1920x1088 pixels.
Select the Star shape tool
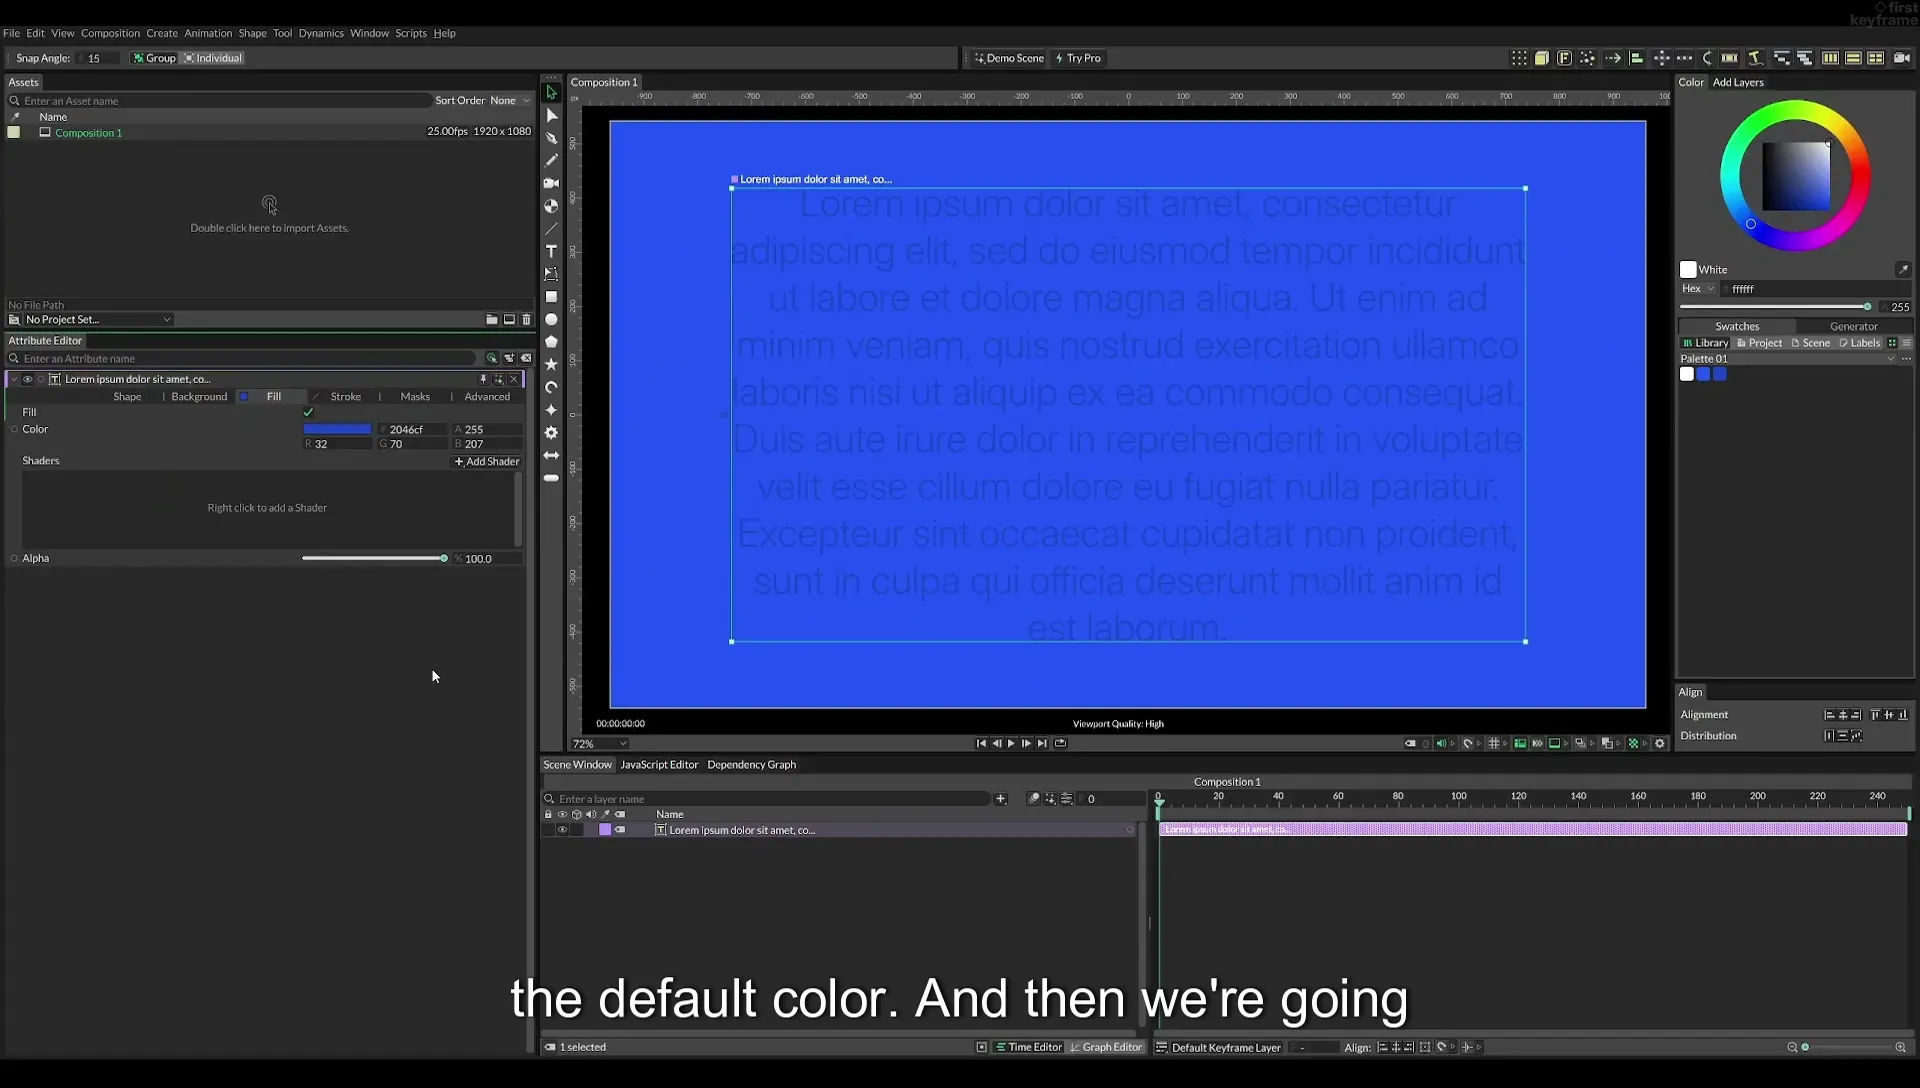coord(551,365)
